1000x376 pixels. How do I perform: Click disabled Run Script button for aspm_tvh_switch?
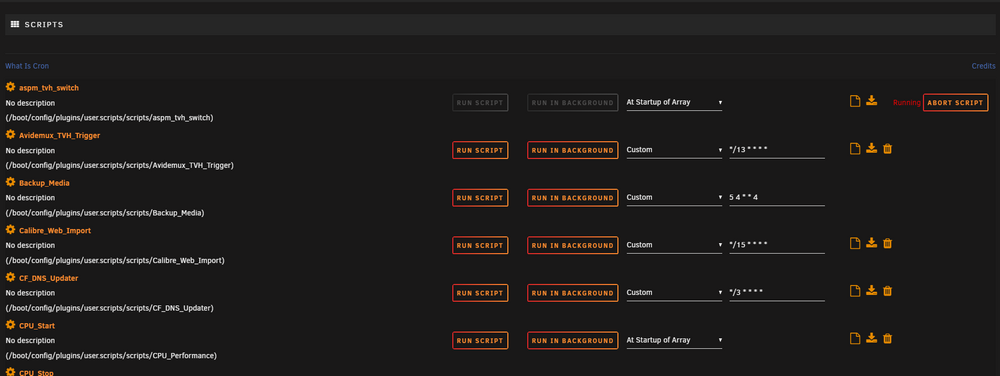pyautogui.click(x=480, y=103)
